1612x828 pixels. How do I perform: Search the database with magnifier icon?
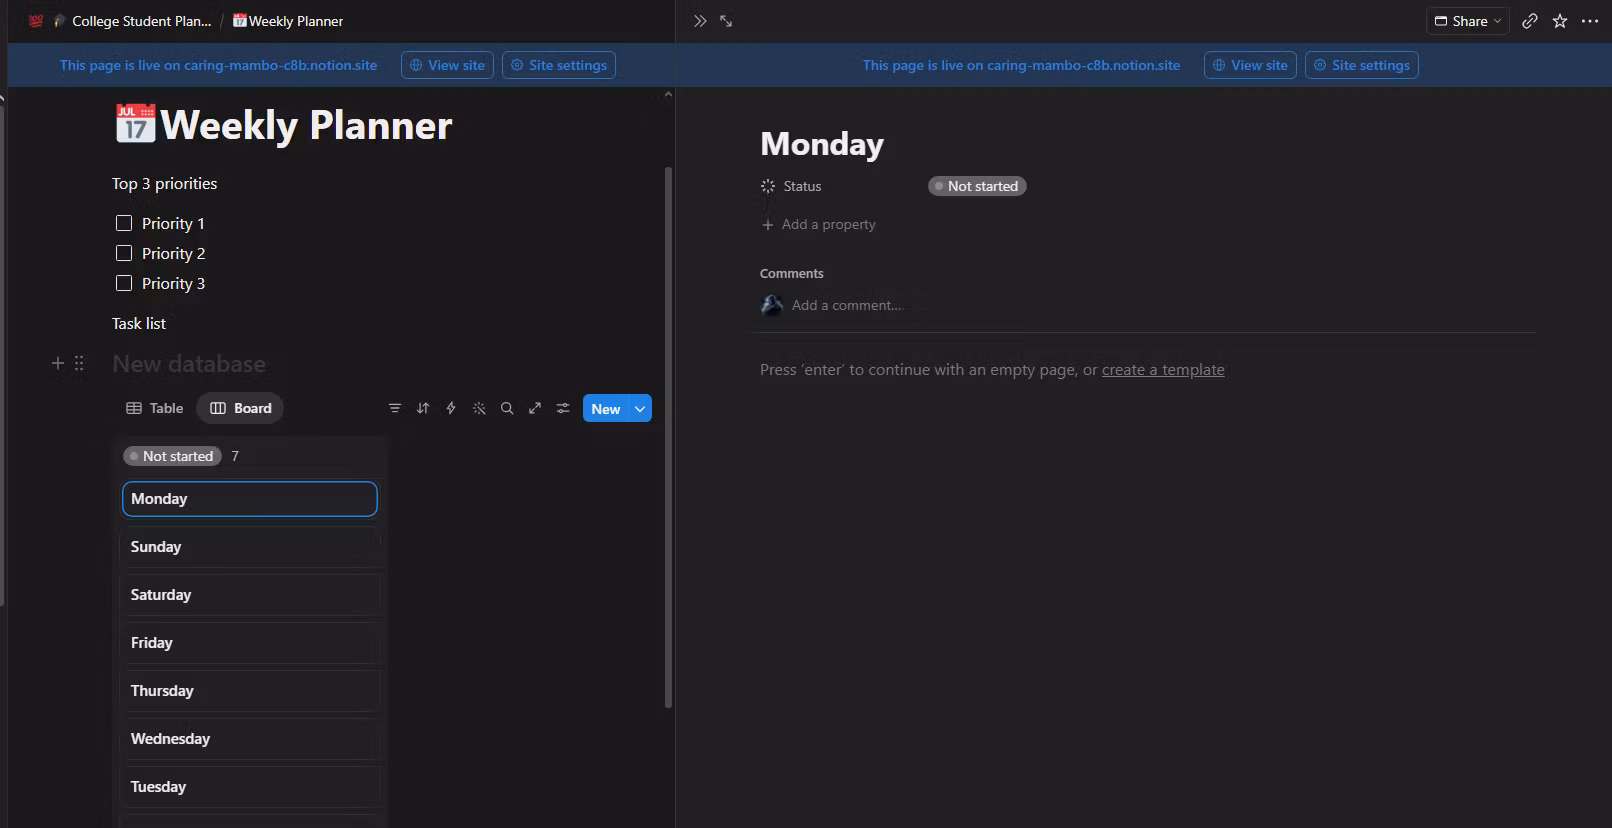tap(507, 408)
